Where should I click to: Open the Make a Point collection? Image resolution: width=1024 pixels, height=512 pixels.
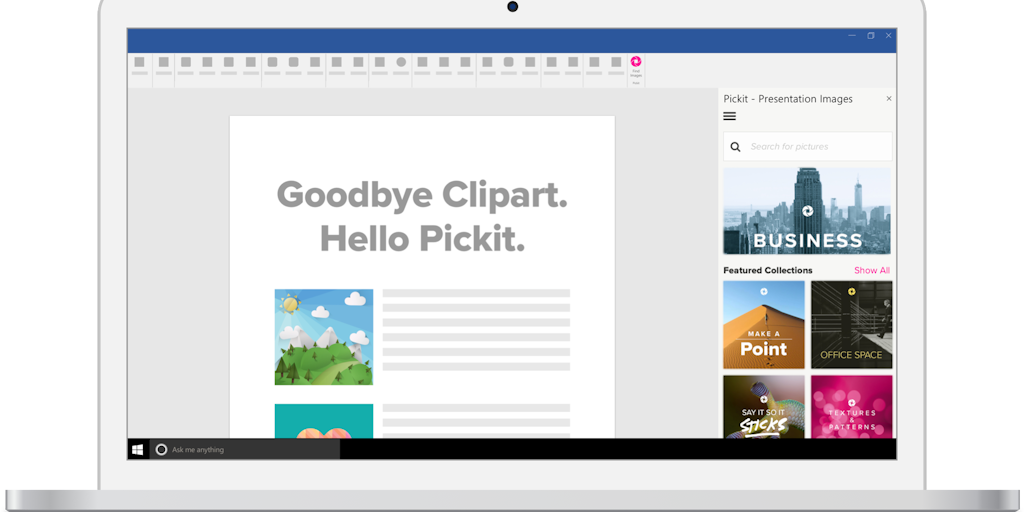[x=763, y=325]
